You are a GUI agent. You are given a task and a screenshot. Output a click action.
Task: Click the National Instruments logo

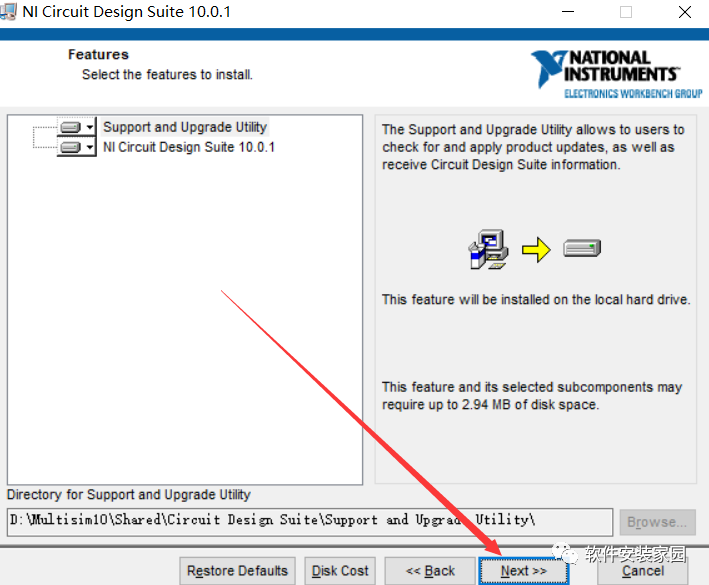tap(617, 74)
